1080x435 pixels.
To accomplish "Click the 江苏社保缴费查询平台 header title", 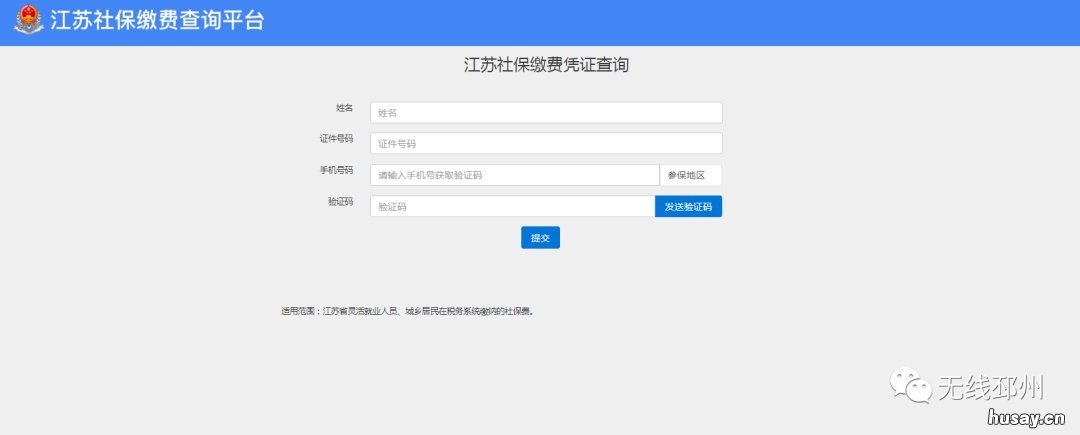I will click(156, 21).
